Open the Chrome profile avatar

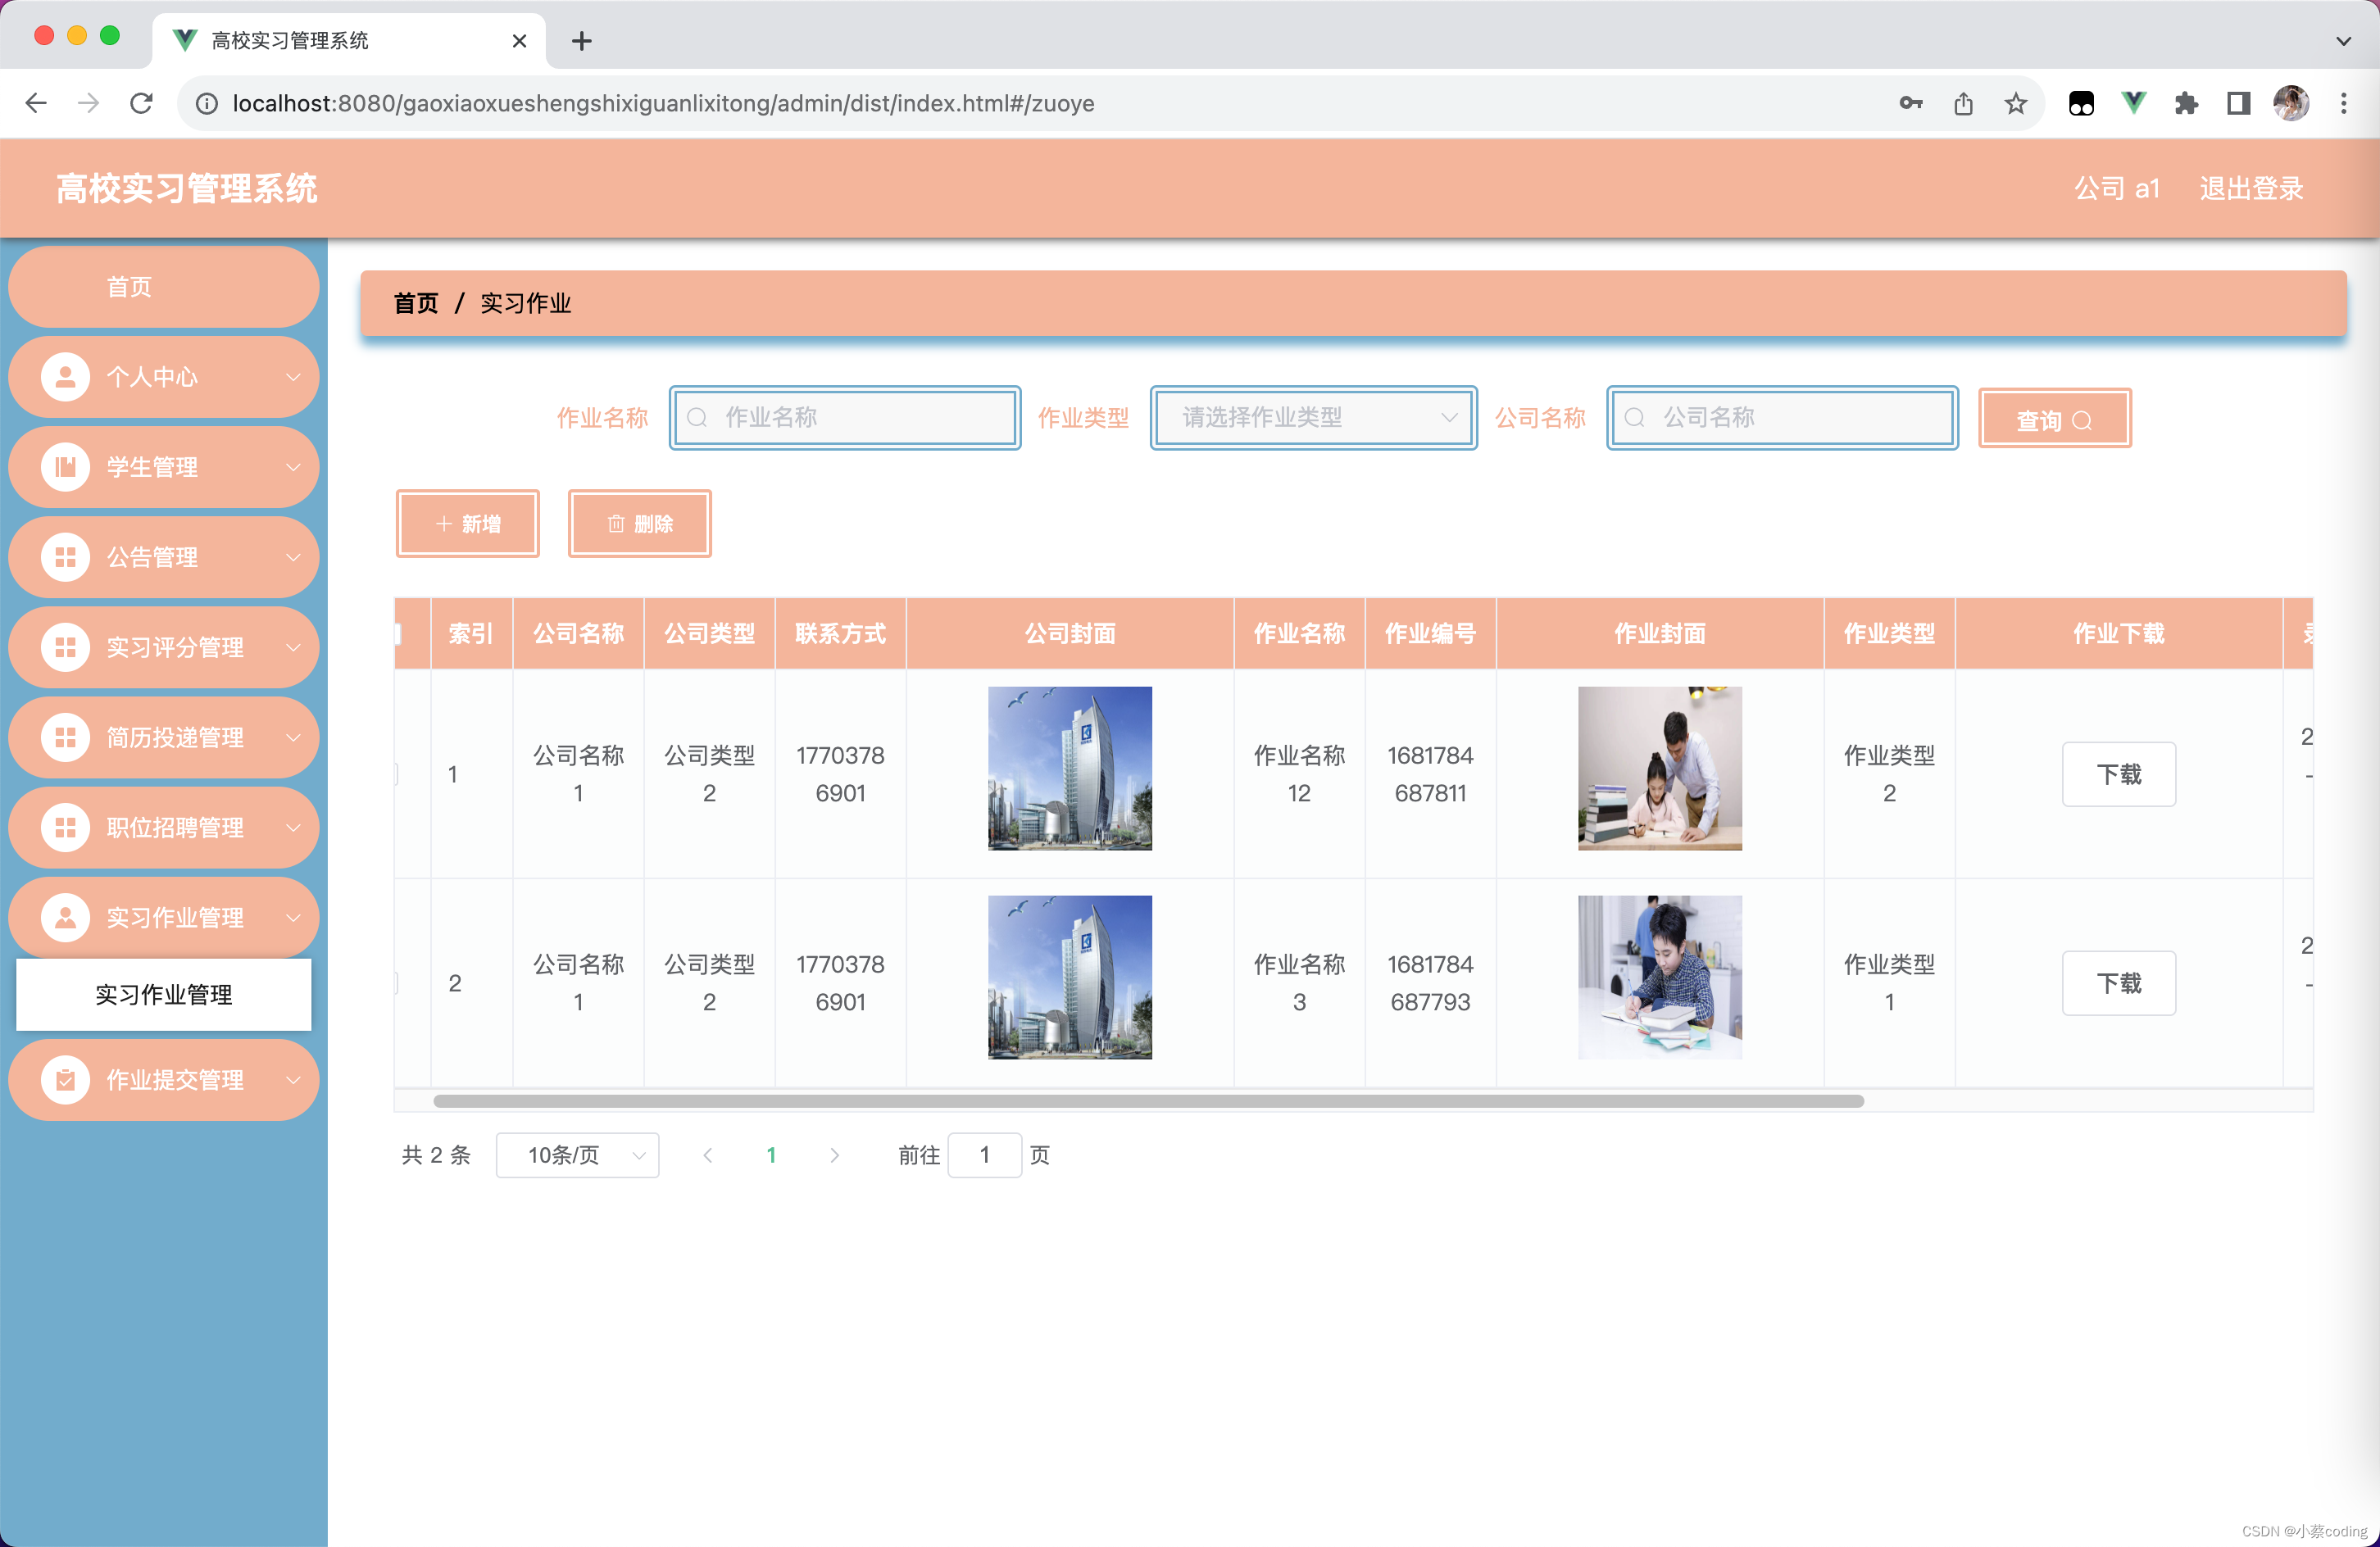pyautogui.click(x=2291, y=103)
